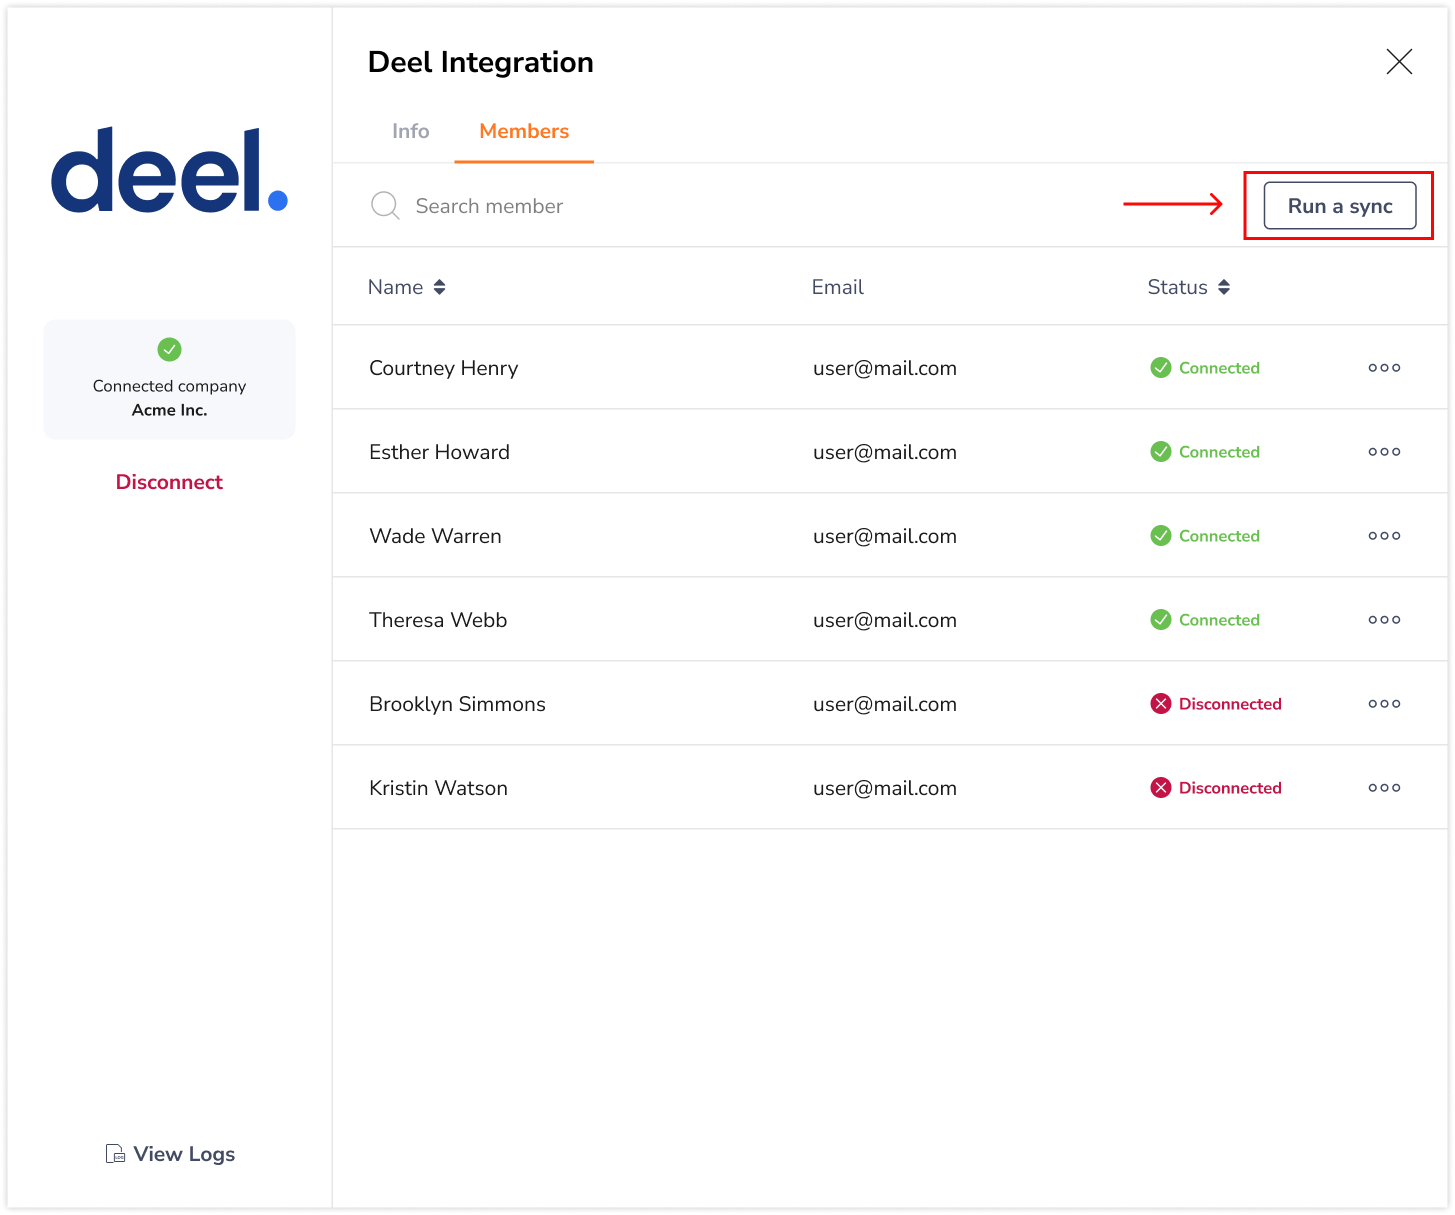Open View Logs

[170, 1154]
